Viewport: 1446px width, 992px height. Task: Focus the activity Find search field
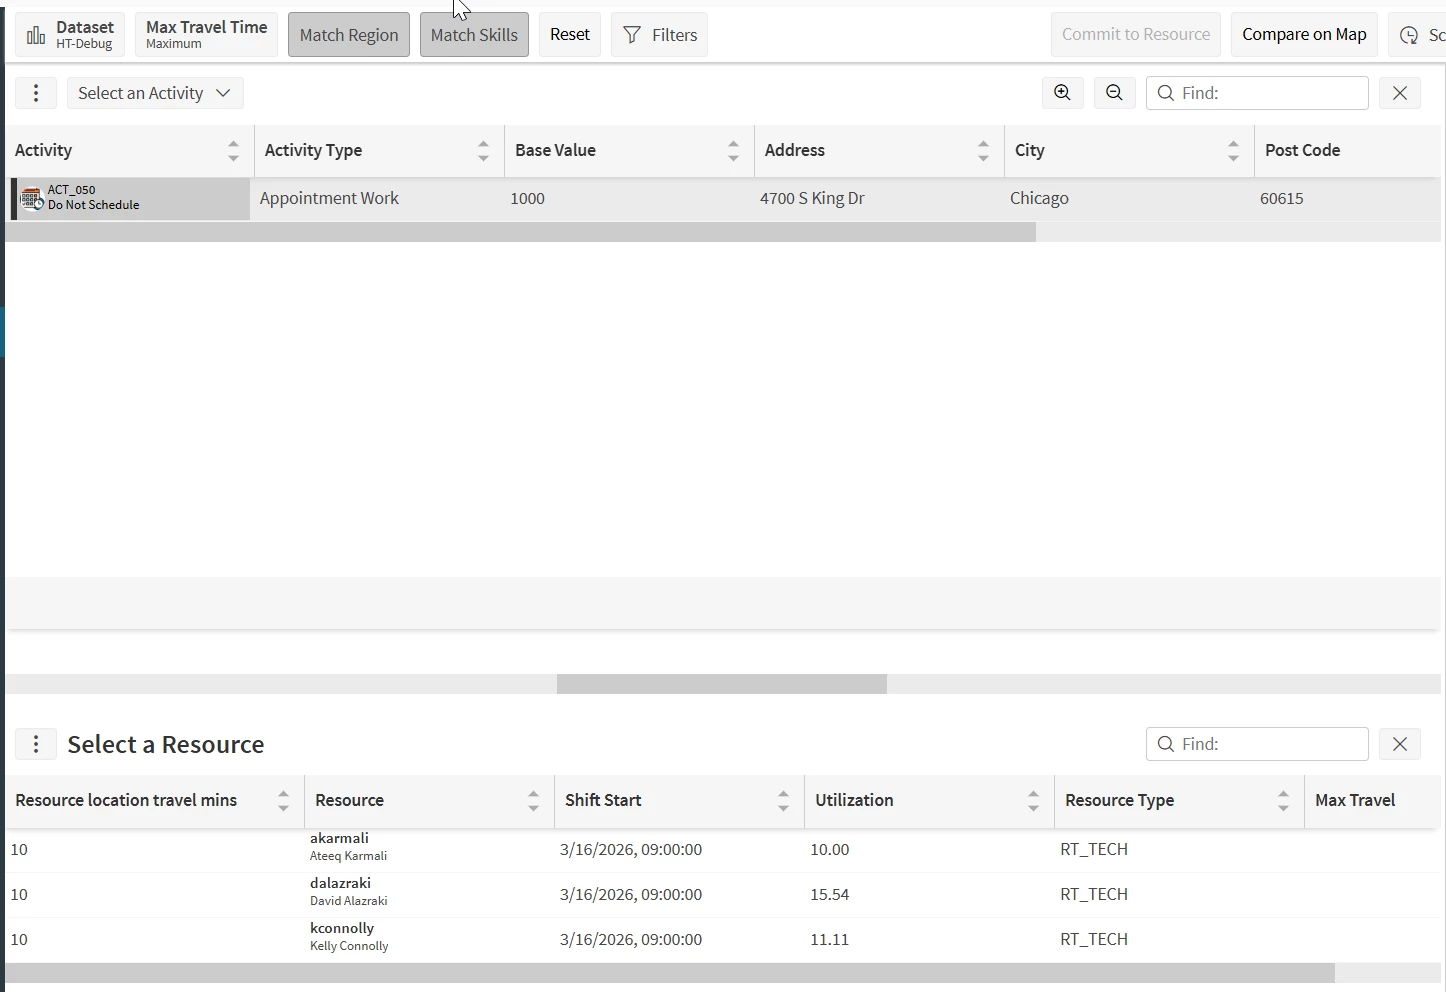(x=1257, y=93)
